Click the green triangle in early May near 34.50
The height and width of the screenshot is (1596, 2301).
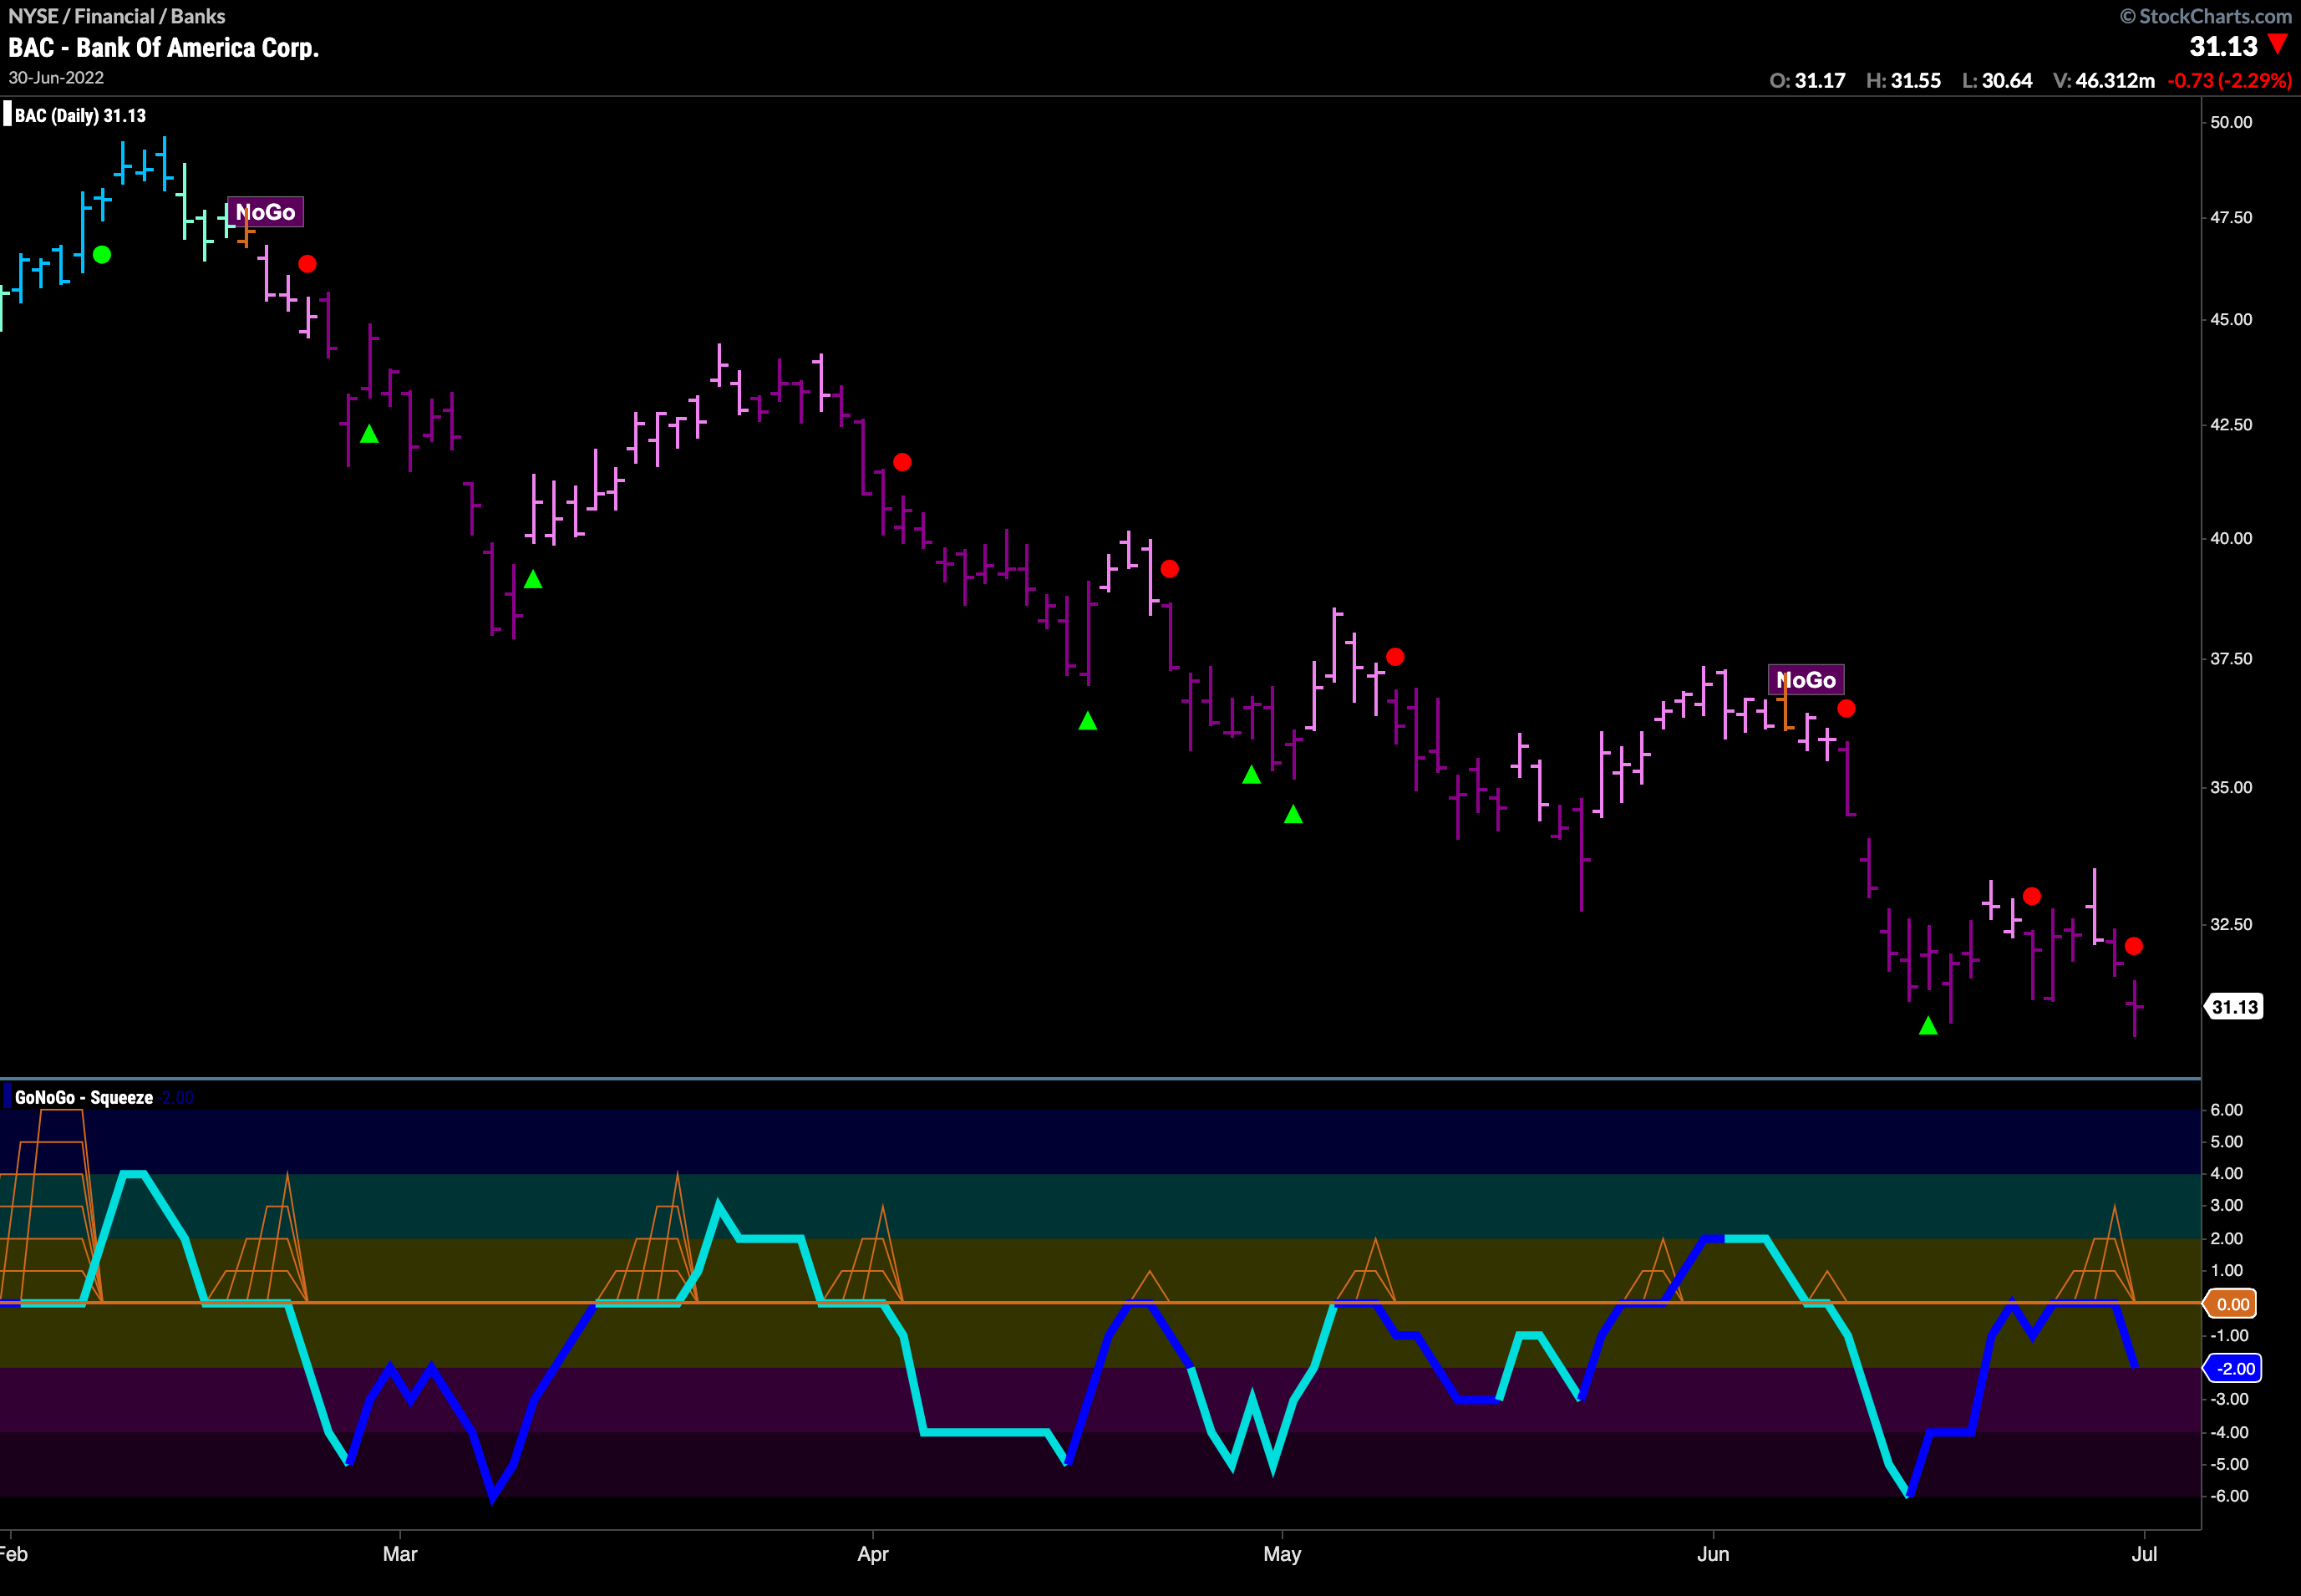point(1293,815)
